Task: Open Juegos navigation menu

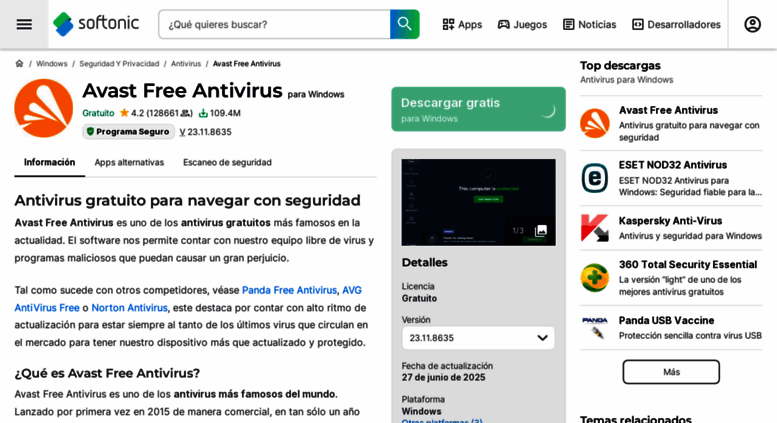Action: click(522, 24)
